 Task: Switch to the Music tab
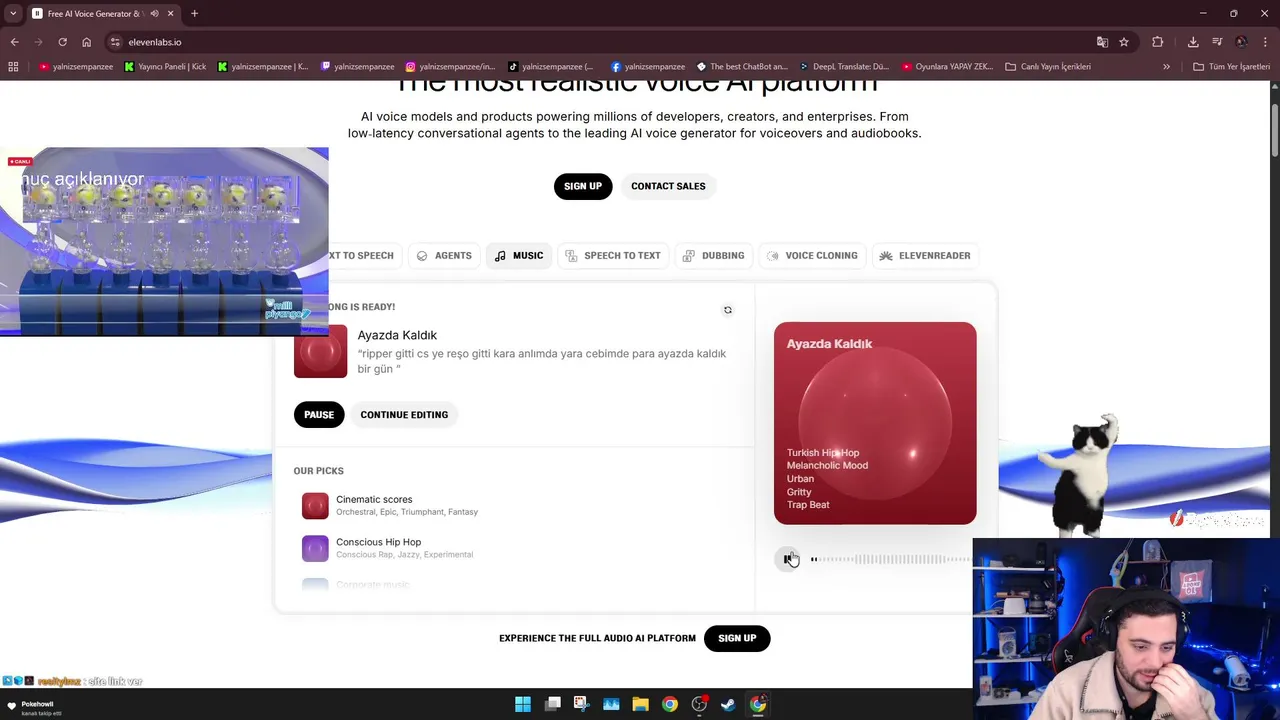point(519,256)
